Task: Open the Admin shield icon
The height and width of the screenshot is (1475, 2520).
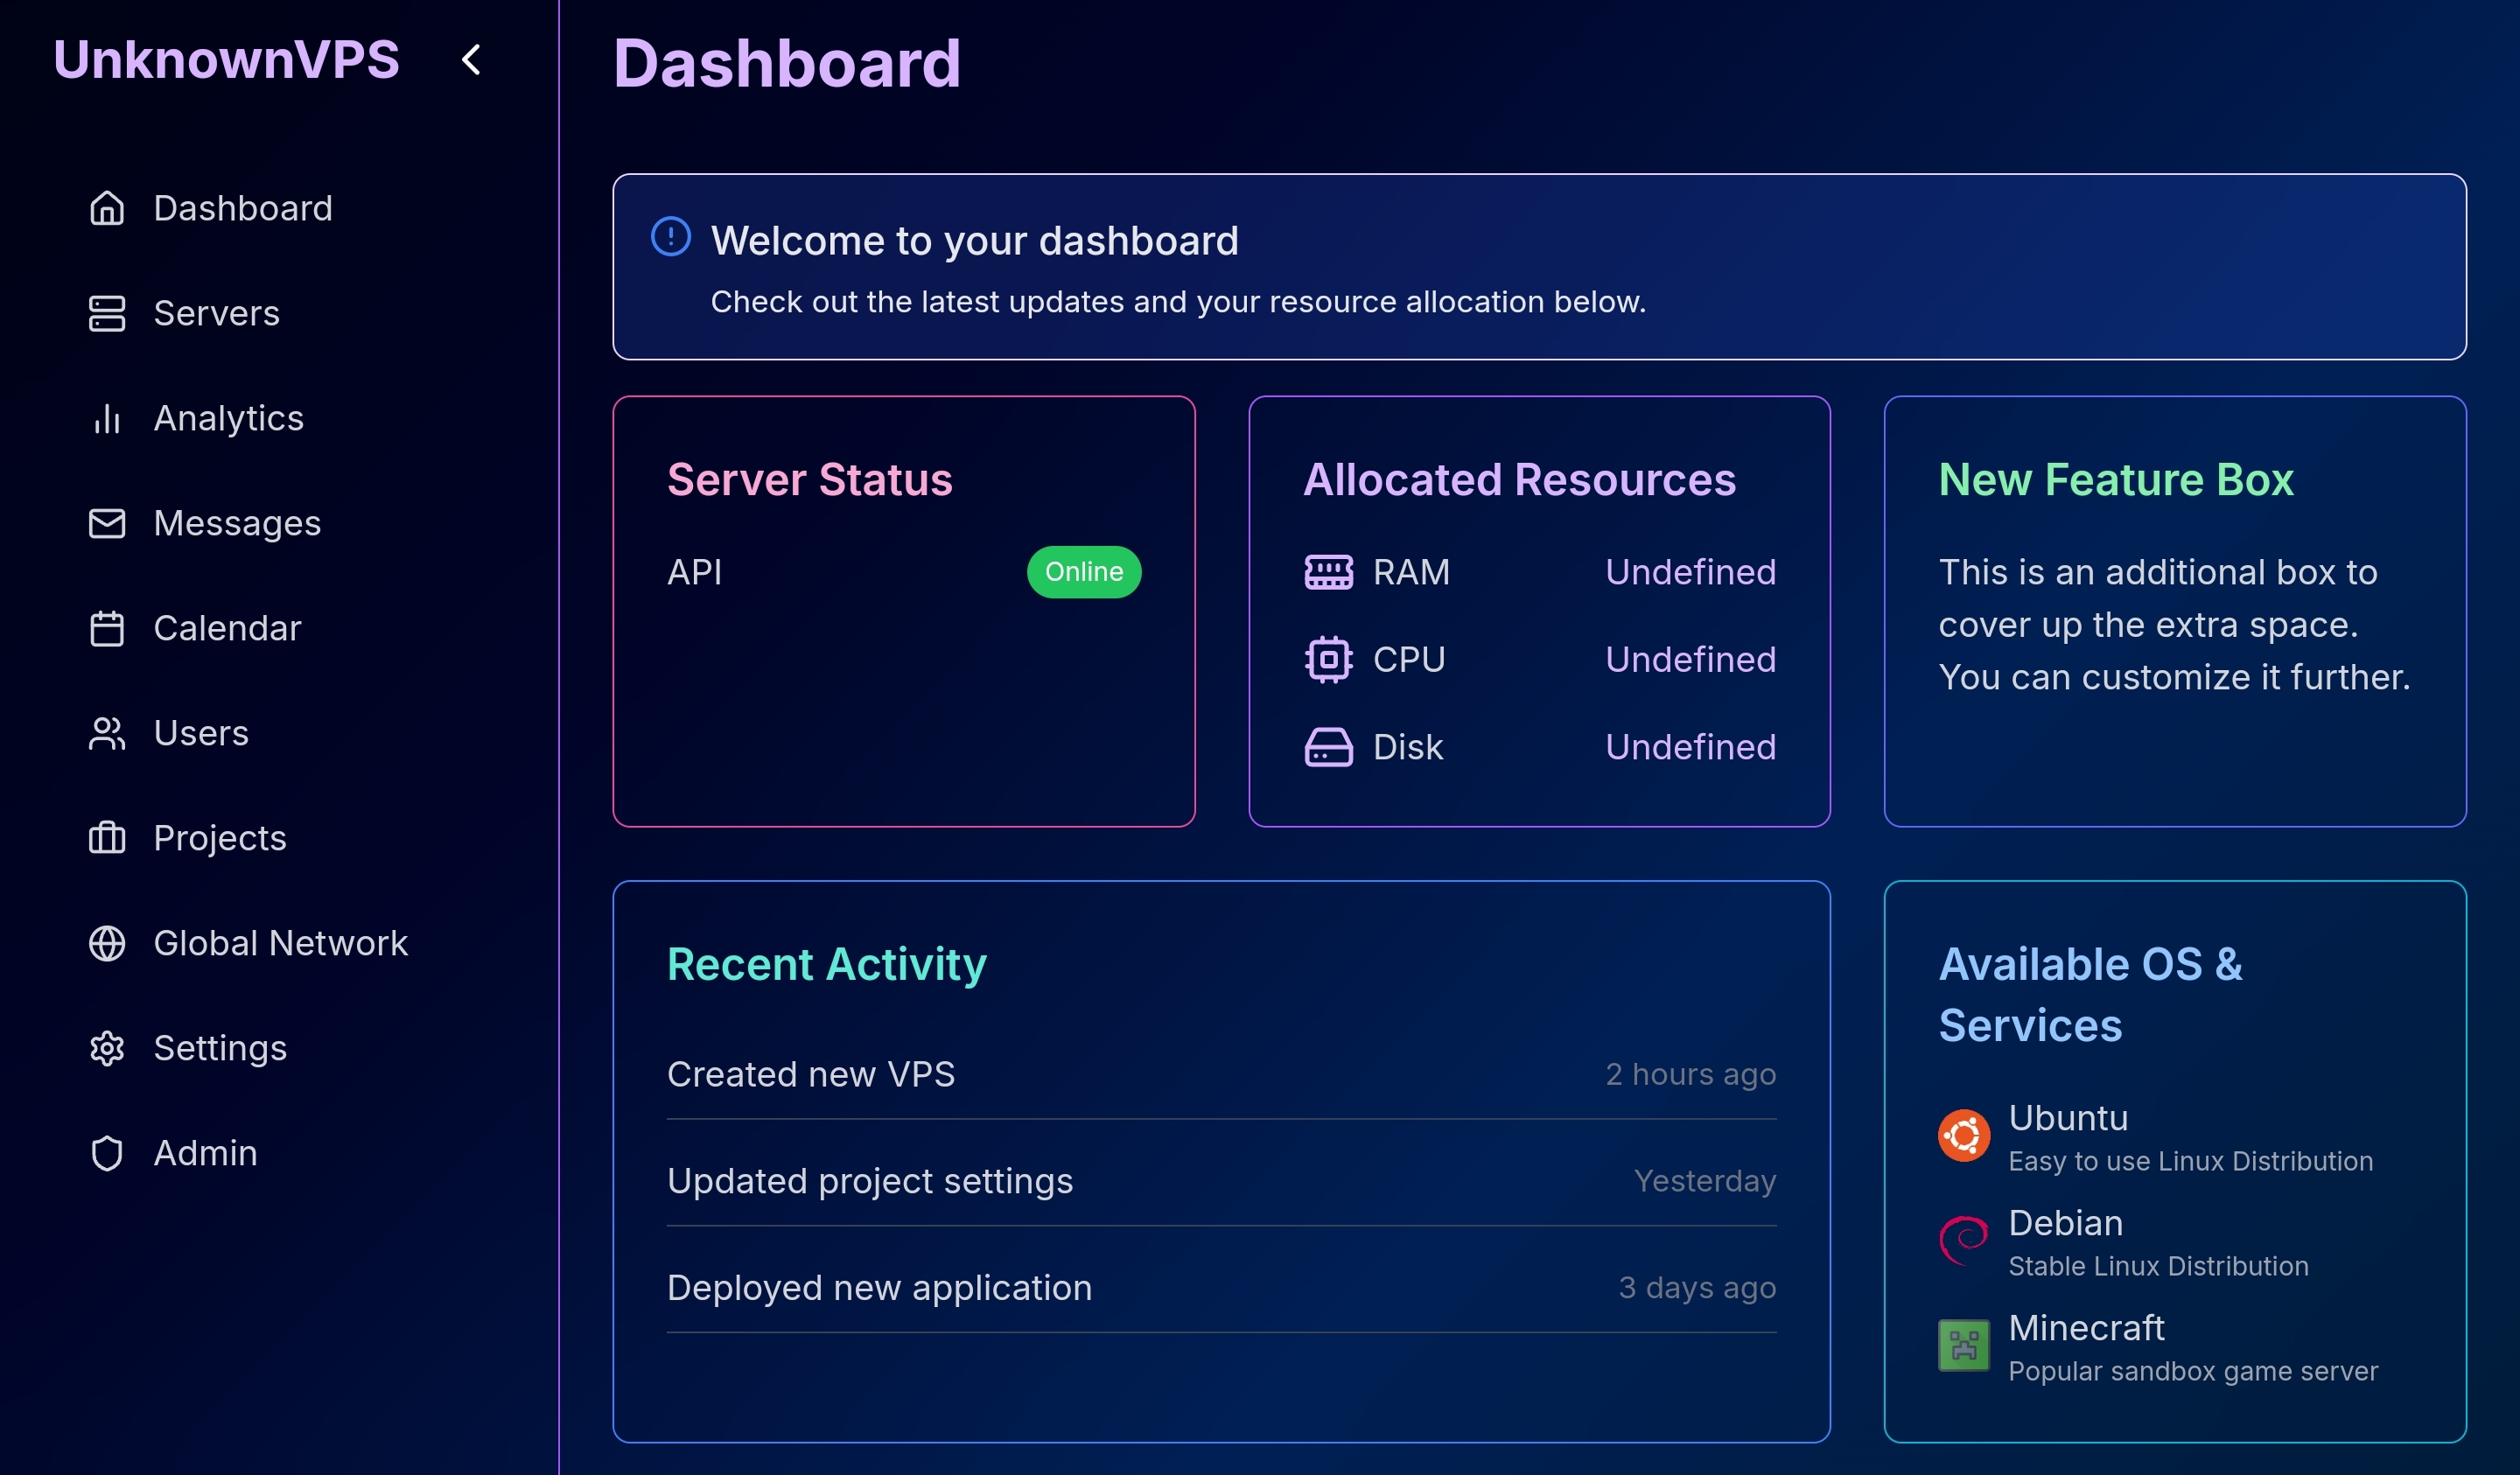Action: pyautogui.click(x=107, y=1153)
